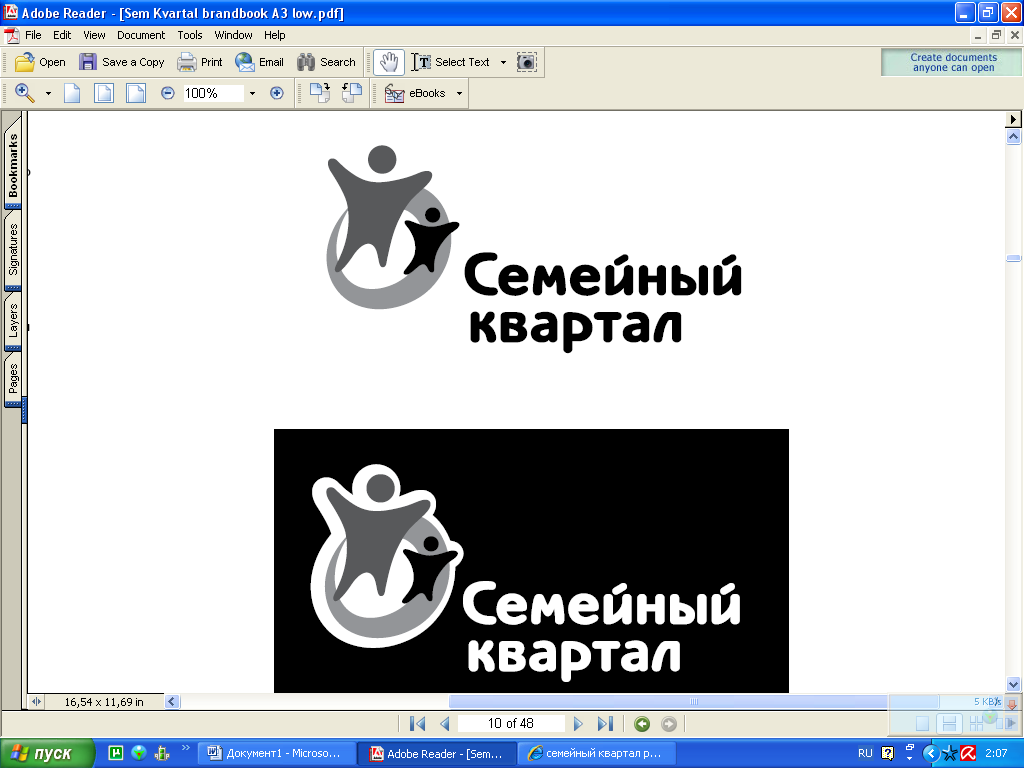Show the Bookmarks side panel tab

click(x=13, y=165)
